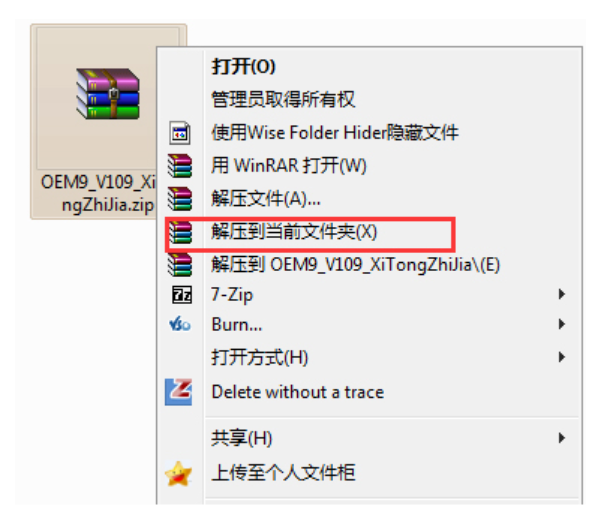Click the Delete without a trace icon

[178, 392]
